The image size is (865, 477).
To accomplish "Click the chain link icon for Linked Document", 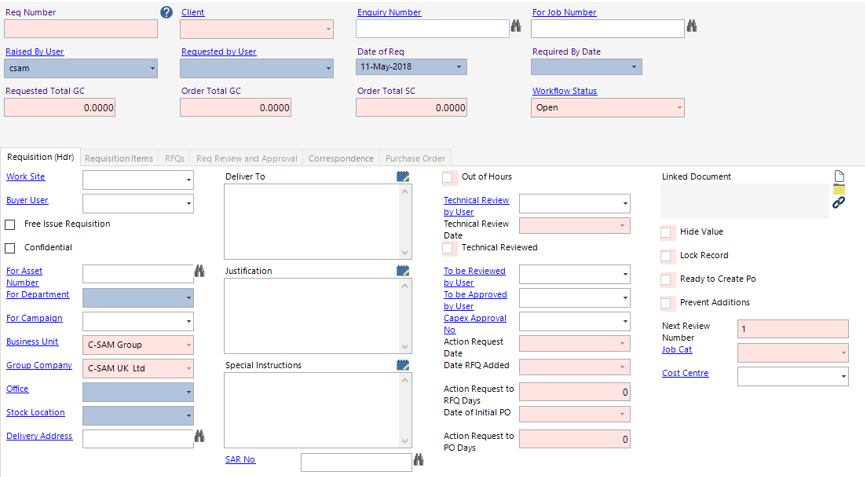I will (839, 203).
